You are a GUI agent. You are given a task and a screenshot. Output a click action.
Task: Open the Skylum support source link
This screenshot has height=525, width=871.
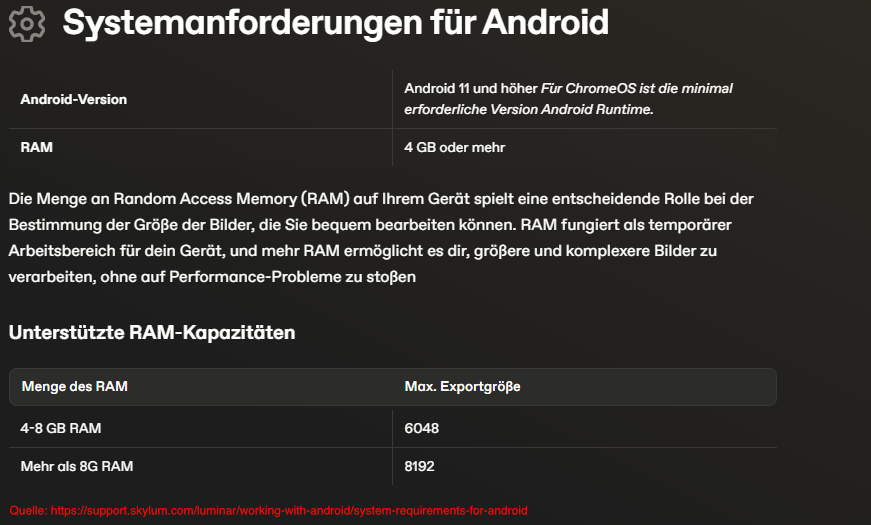289,511
